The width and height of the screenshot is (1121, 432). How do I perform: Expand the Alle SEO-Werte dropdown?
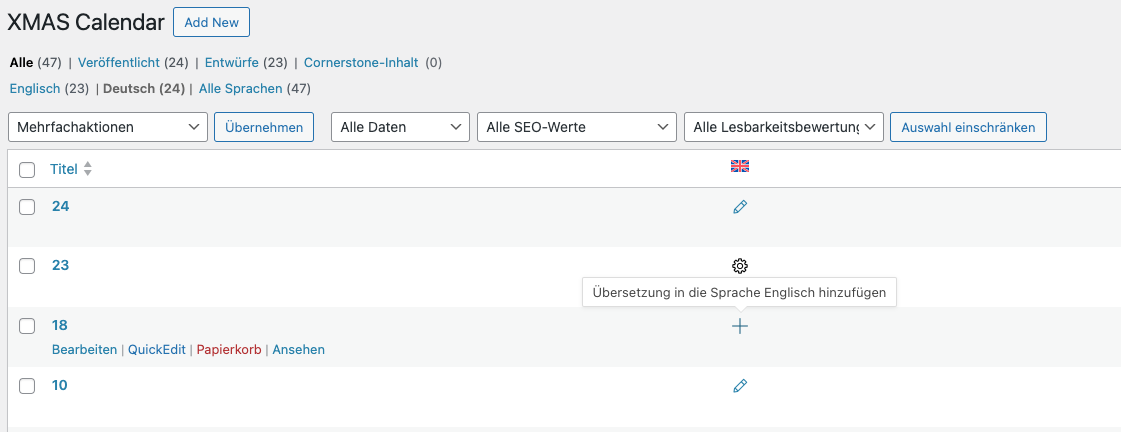(577, 127)
